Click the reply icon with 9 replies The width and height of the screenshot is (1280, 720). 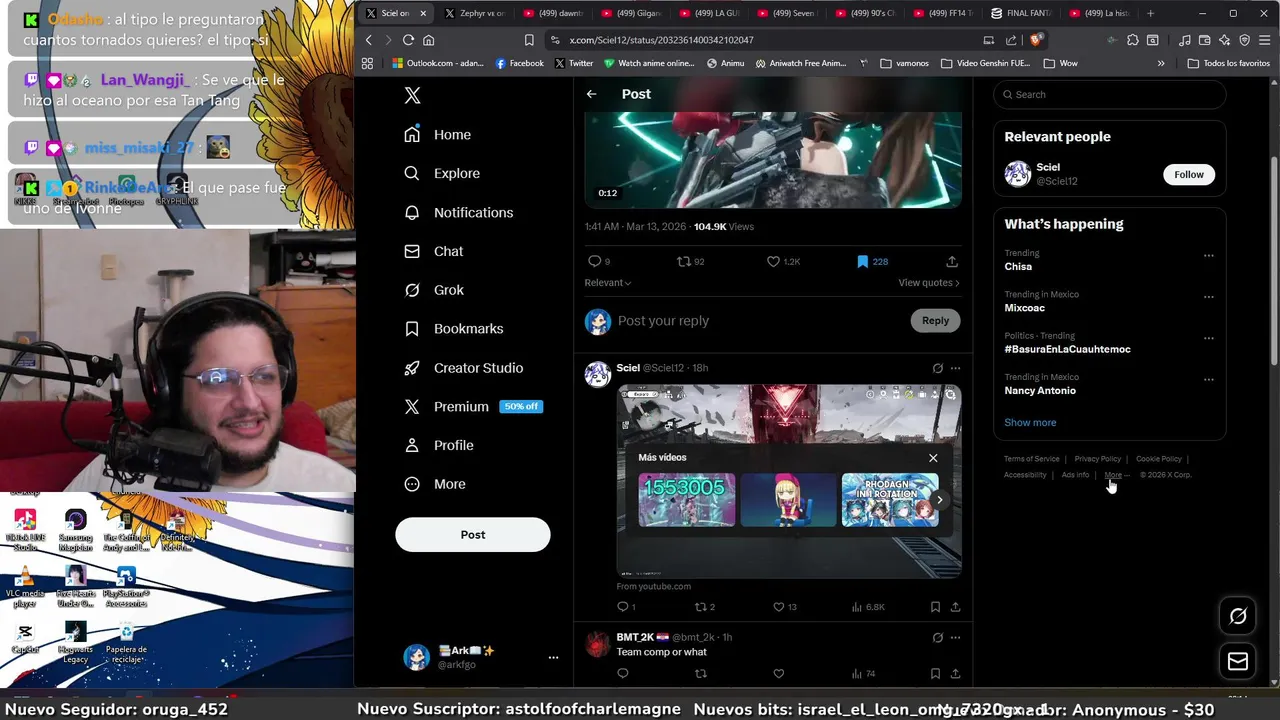point(599,261)
